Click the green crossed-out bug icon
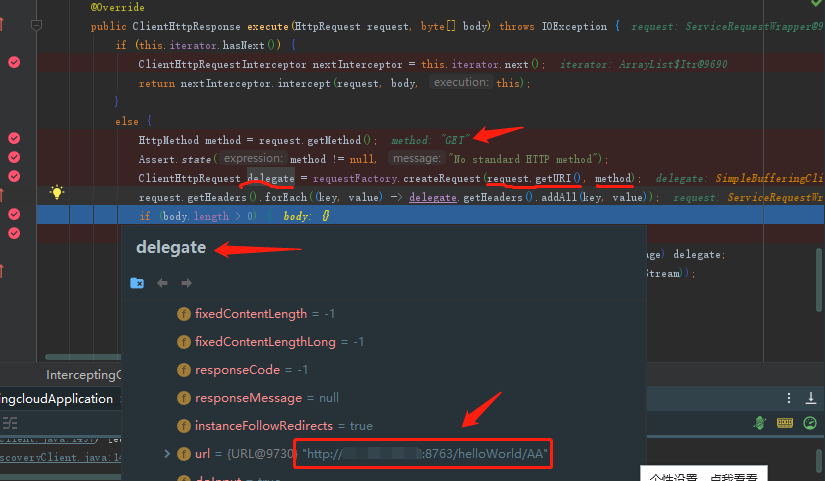 click(759, 423)
